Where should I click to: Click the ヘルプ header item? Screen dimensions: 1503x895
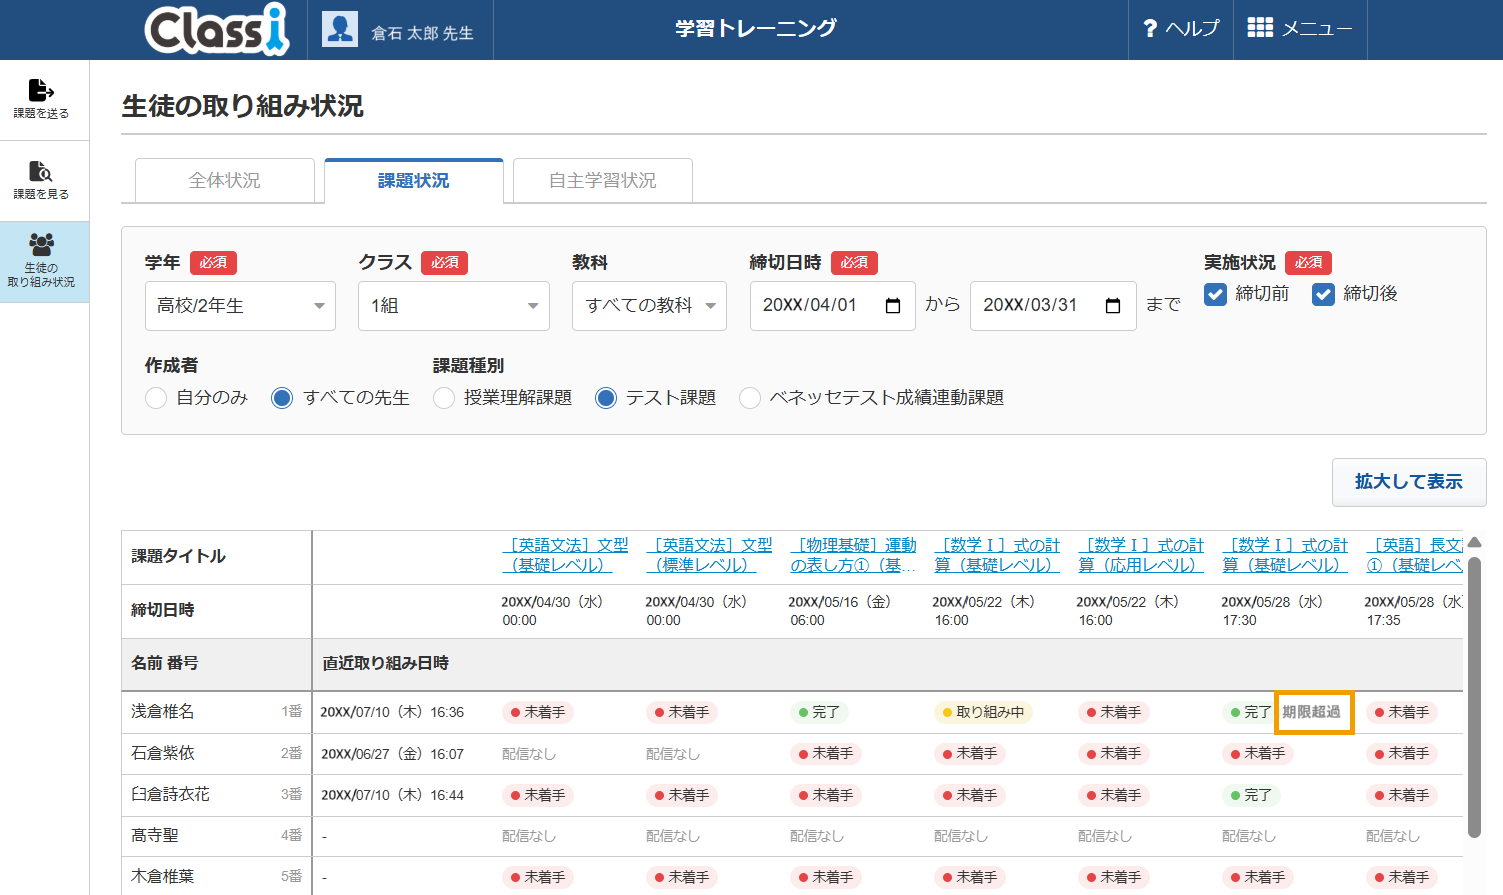pyautogui.click(x=1182, y=29)
